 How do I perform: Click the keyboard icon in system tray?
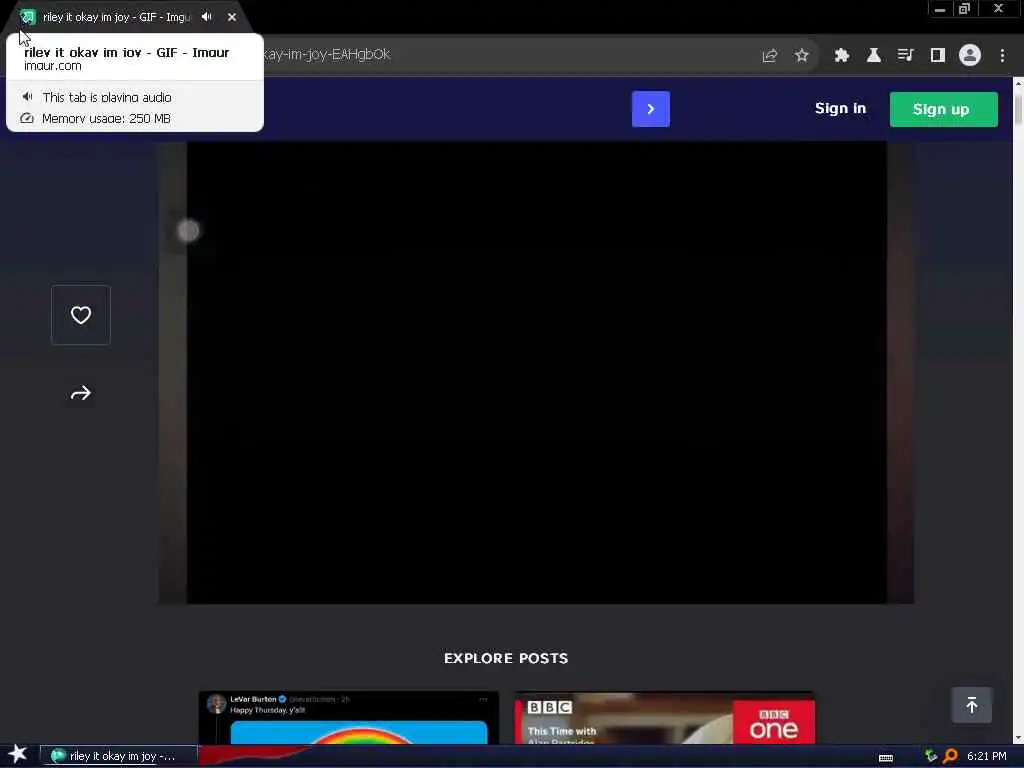pos(886,757)
